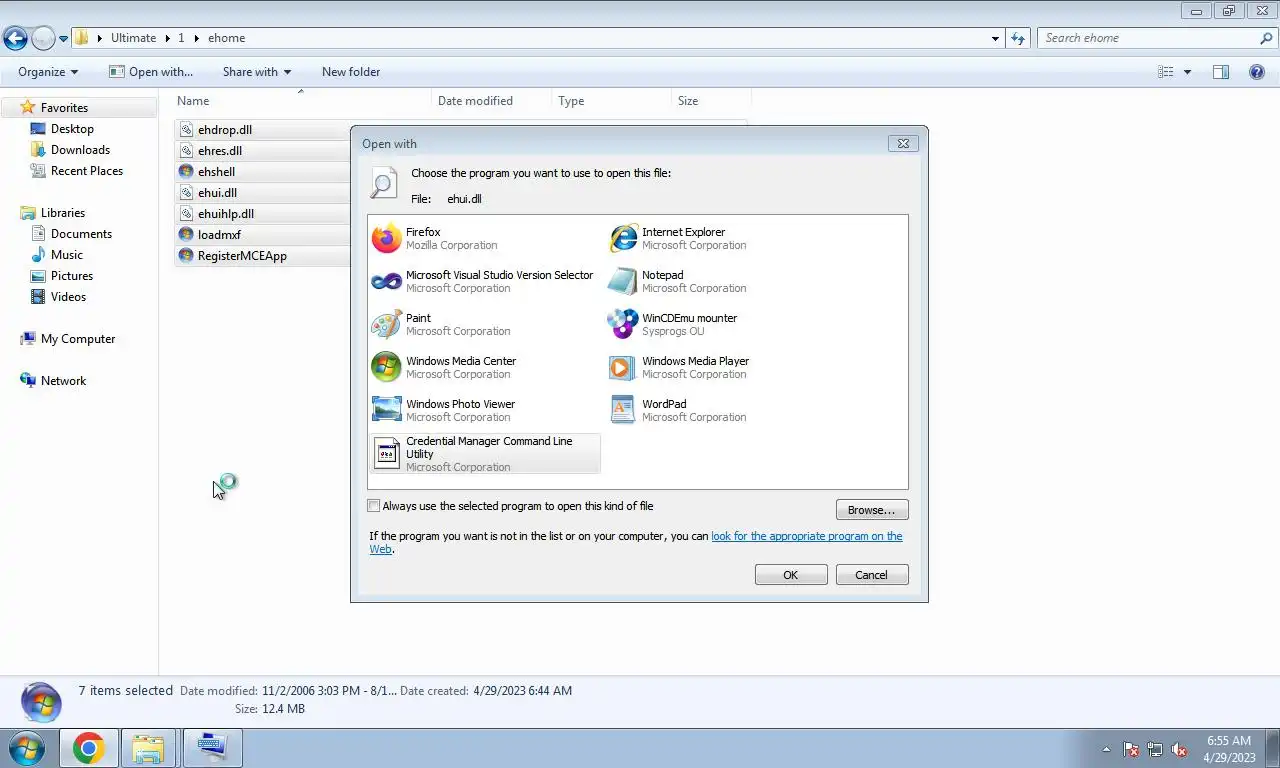Go back using the Back arrow

[15, 38]
